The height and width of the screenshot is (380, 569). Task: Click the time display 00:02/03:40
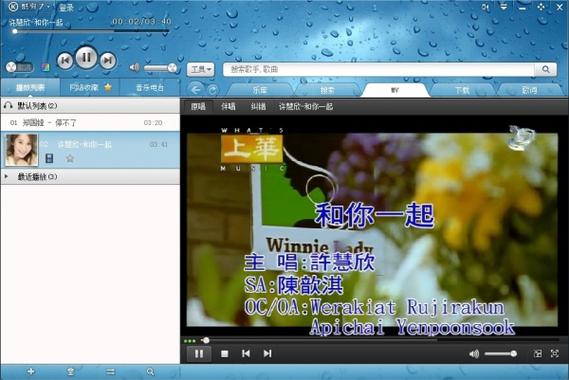coord(141,21)
